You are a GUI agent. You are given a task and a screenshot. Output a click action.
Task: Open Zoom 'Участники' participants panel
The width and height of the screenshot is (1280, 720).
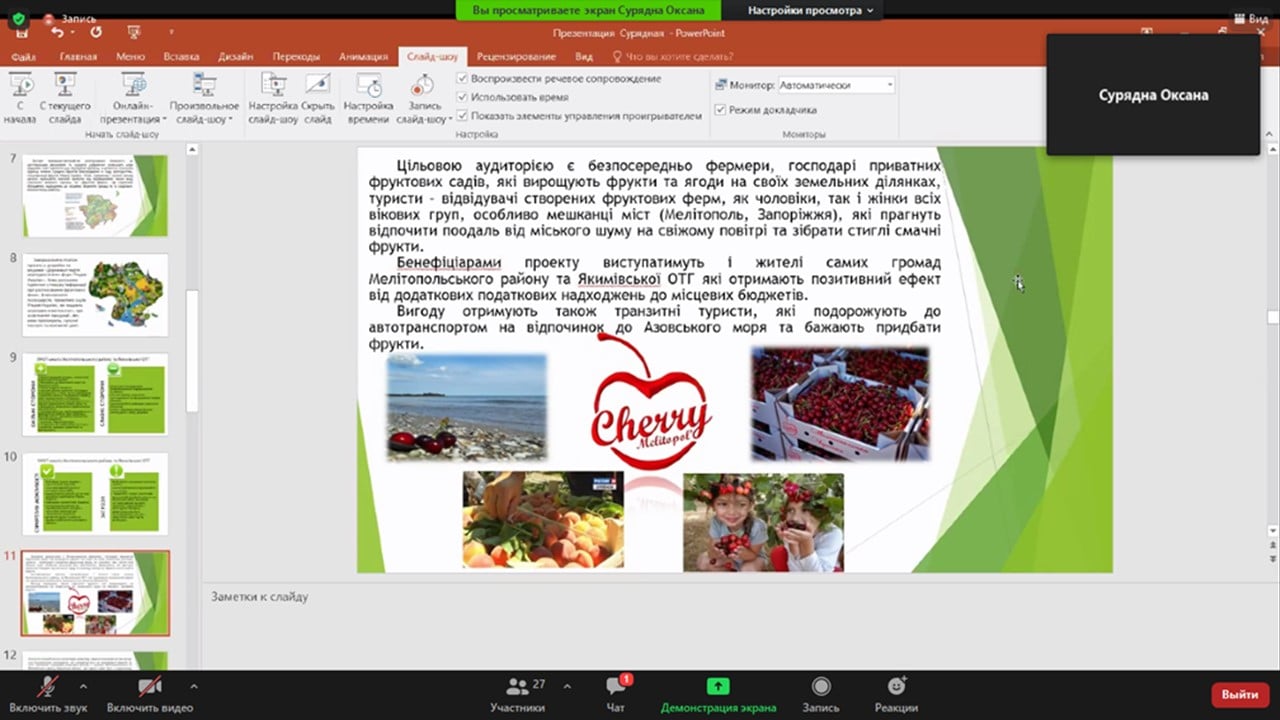517,687
